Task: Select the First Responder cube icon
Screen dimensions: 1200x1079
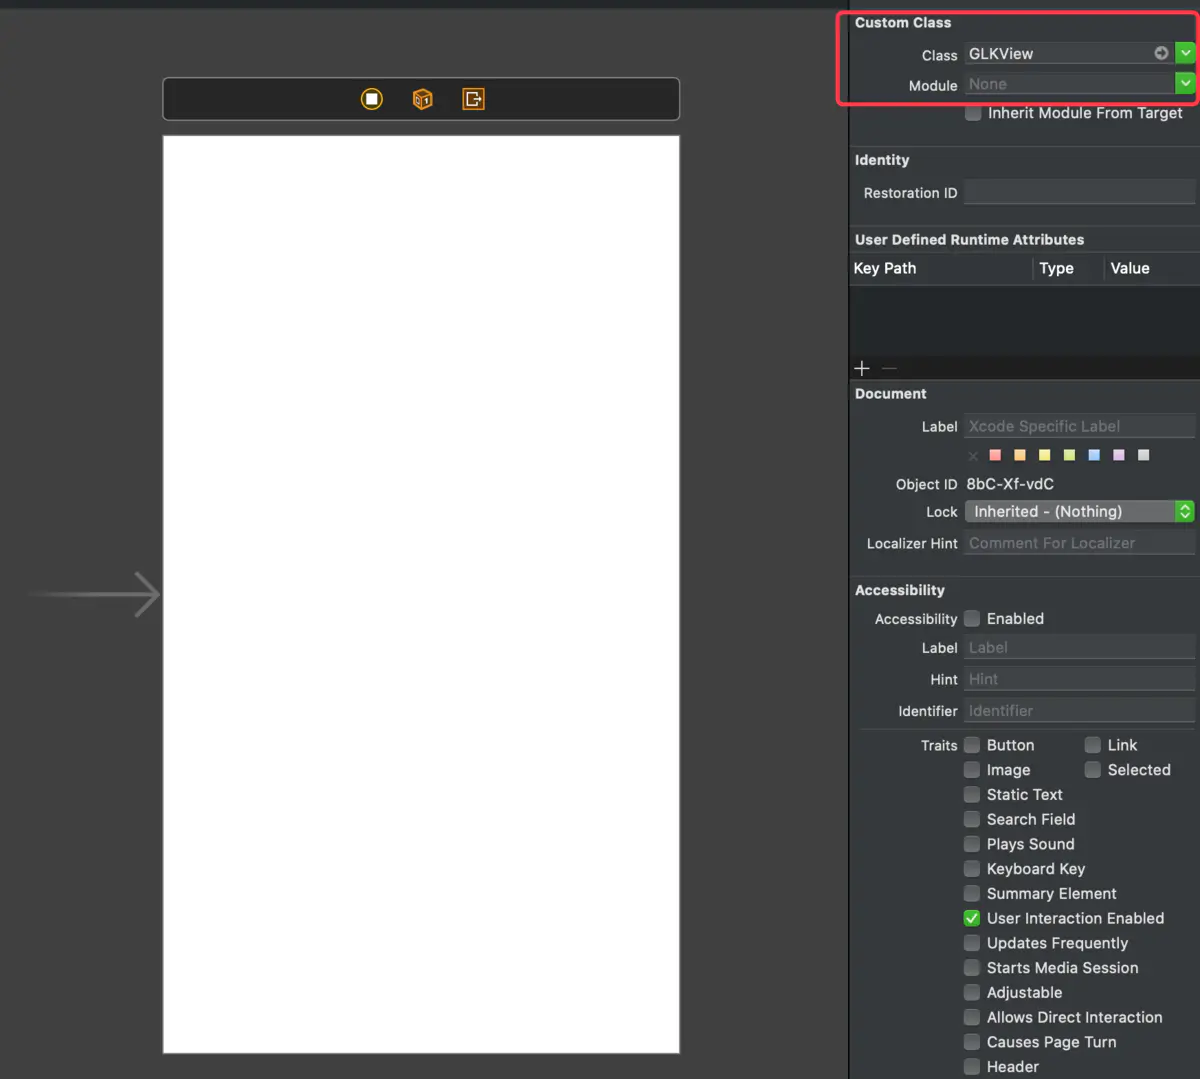Action: (423, 99)
